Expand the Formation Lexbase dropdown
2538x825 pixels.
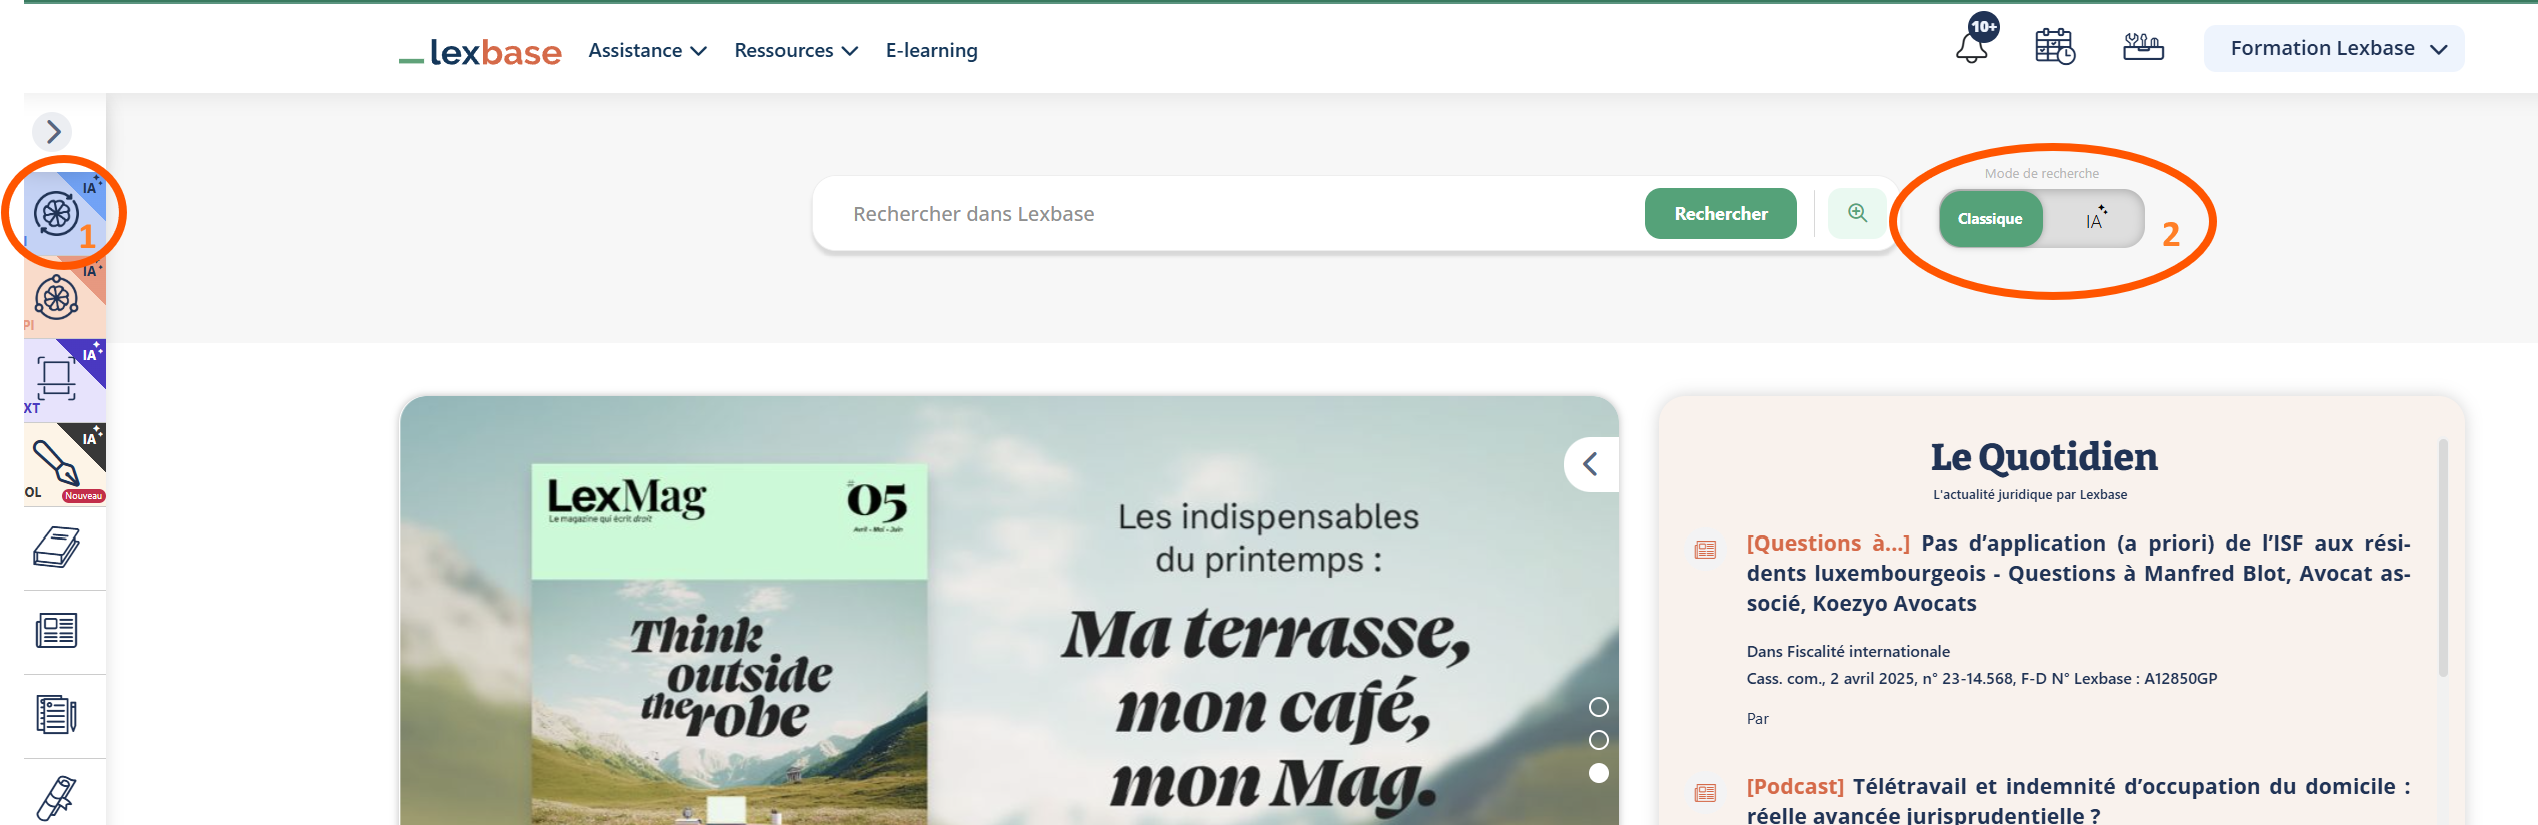pos(2334,49)
